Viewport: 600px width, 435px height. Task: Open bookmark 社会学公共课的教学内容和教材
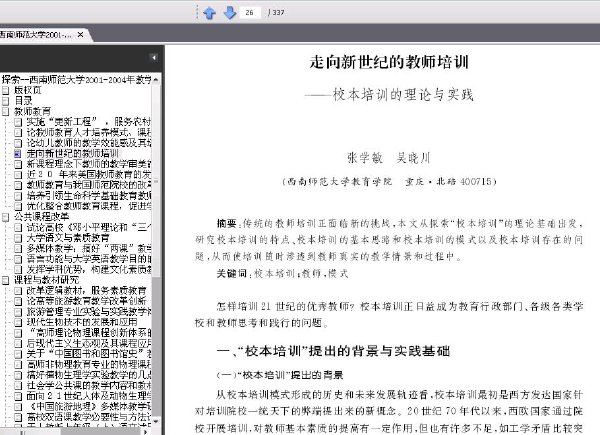[89, 385]
